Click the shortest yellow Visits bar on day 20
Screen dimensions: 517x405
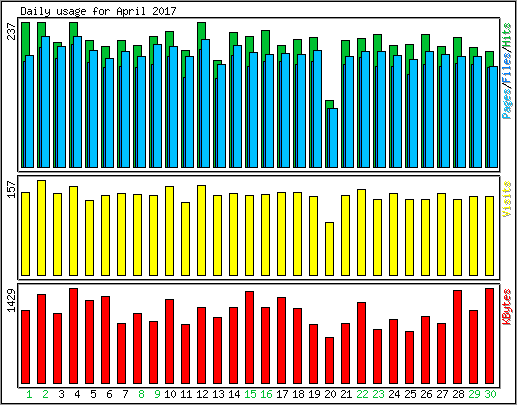[x=329, y=249]
